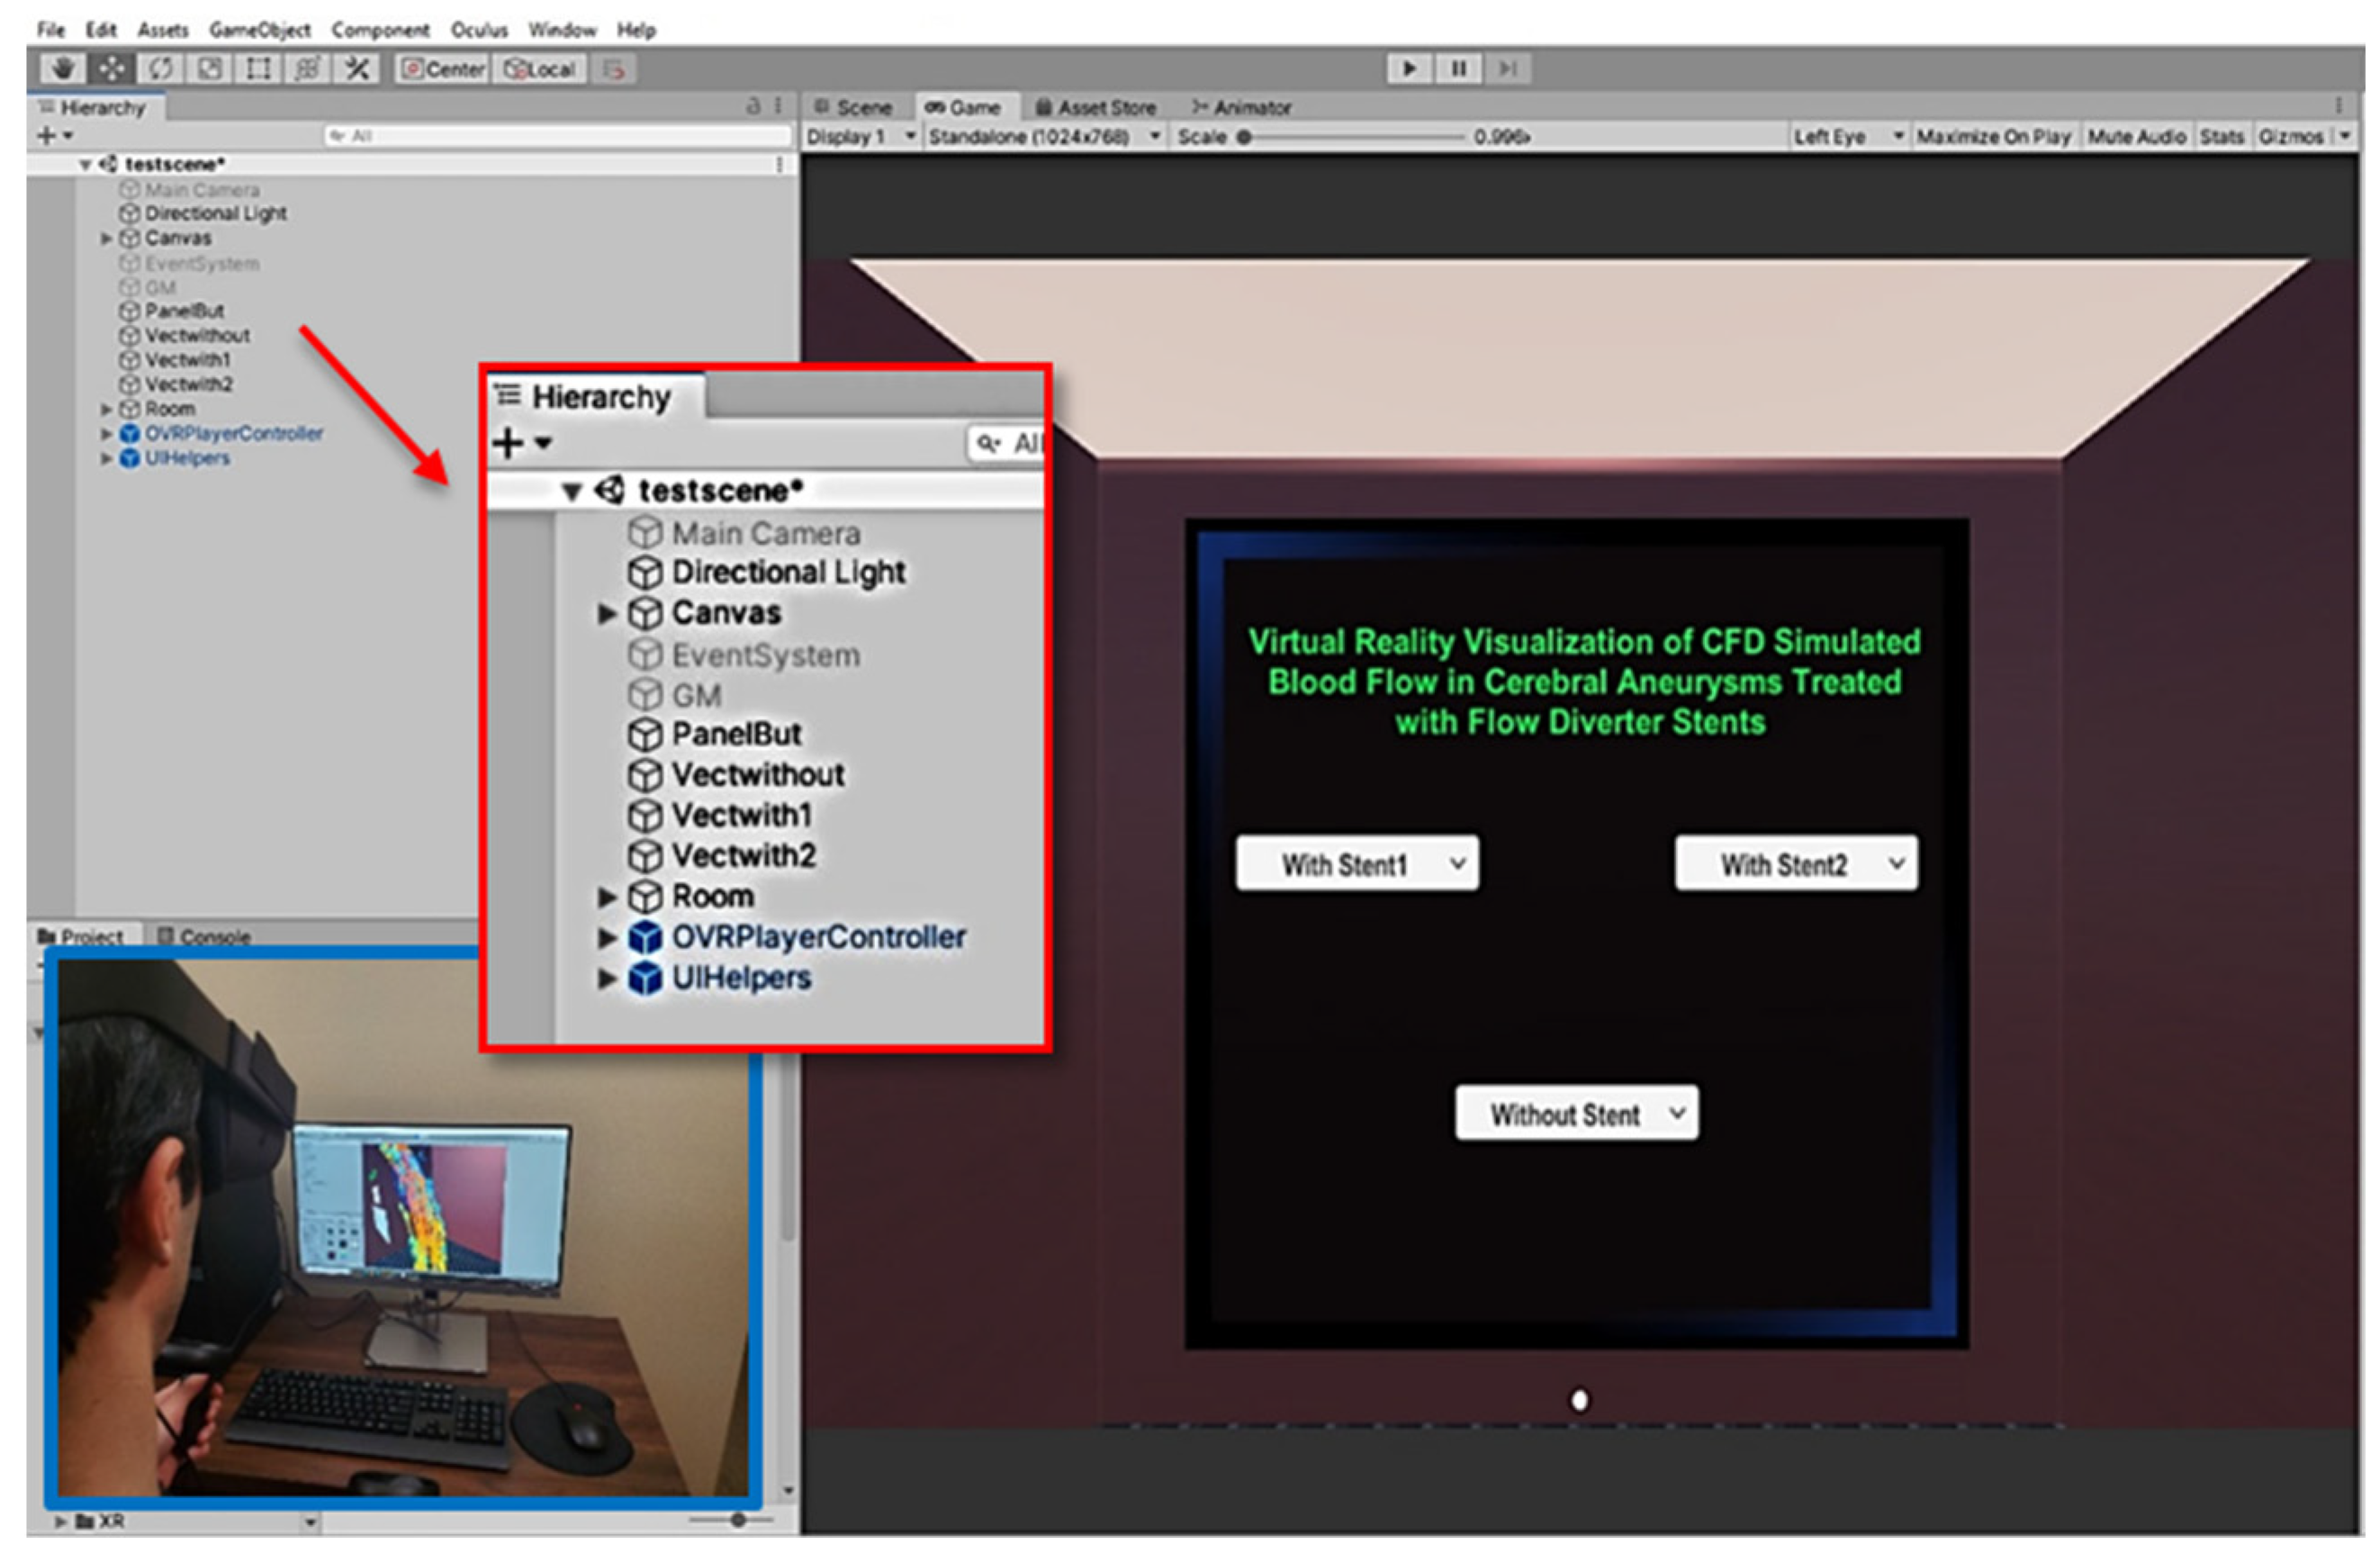Select the Rect Transform tool
The image size is (2380, 1562).
(258, 69)
